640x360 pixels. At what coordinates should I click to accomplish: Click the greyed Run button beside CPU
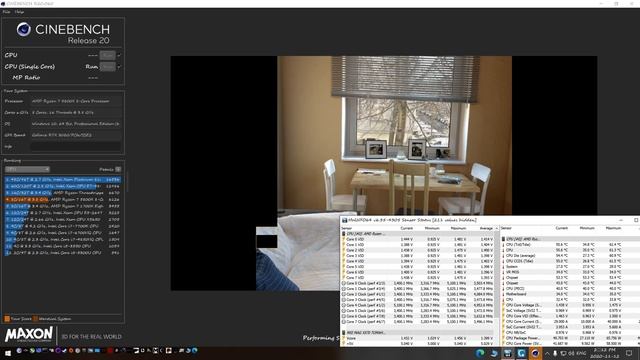pyautogui.click(x=108, y=55)
